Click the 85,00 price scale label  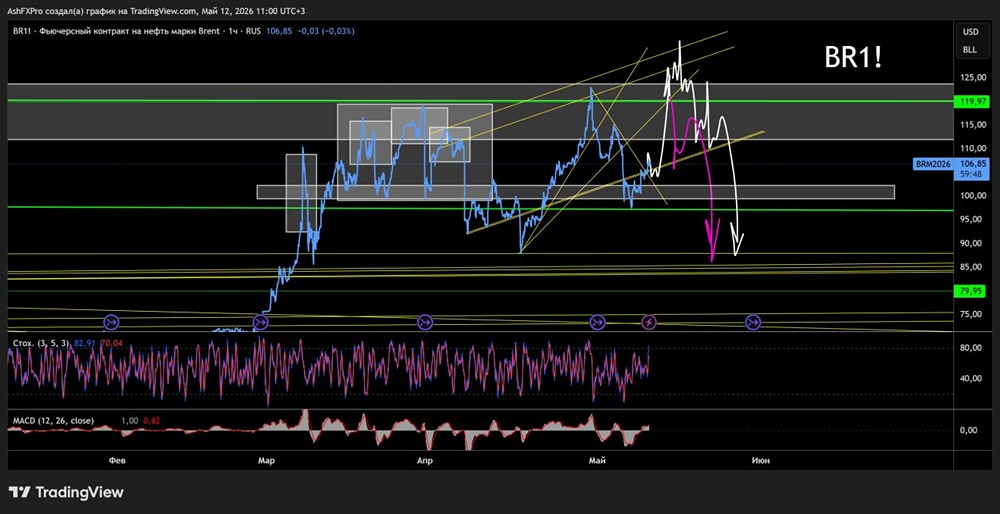(973, 267)
